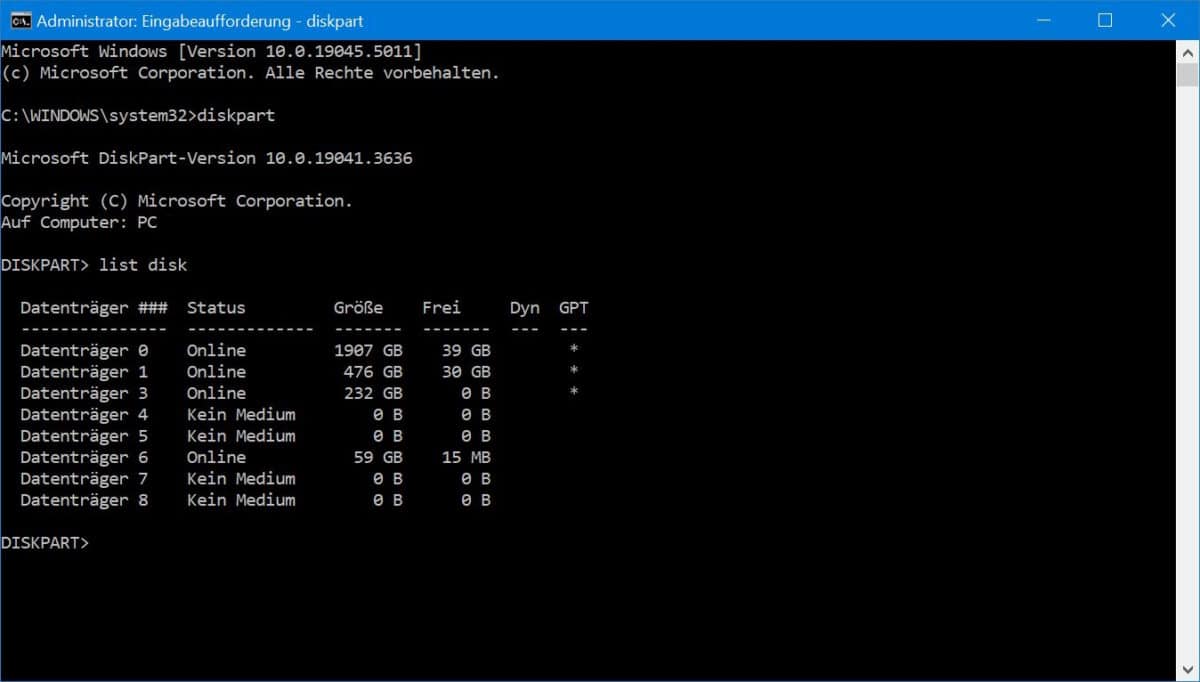Viewport: 1200px width, 682px height.
Task: Click the vertical scrollbar thumb
Action: click(x=1187, y=76)
